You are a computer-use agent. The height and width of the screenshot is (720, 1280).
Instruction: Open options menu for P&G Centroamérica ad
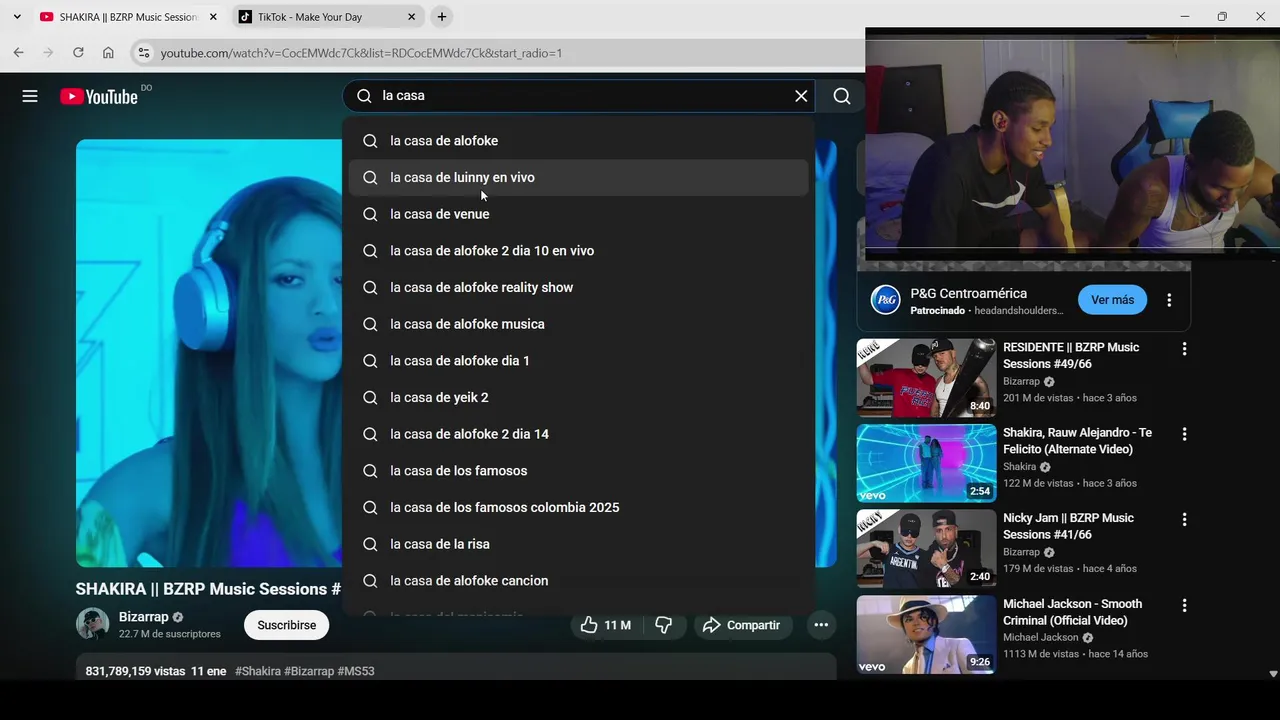[1169, 300]
